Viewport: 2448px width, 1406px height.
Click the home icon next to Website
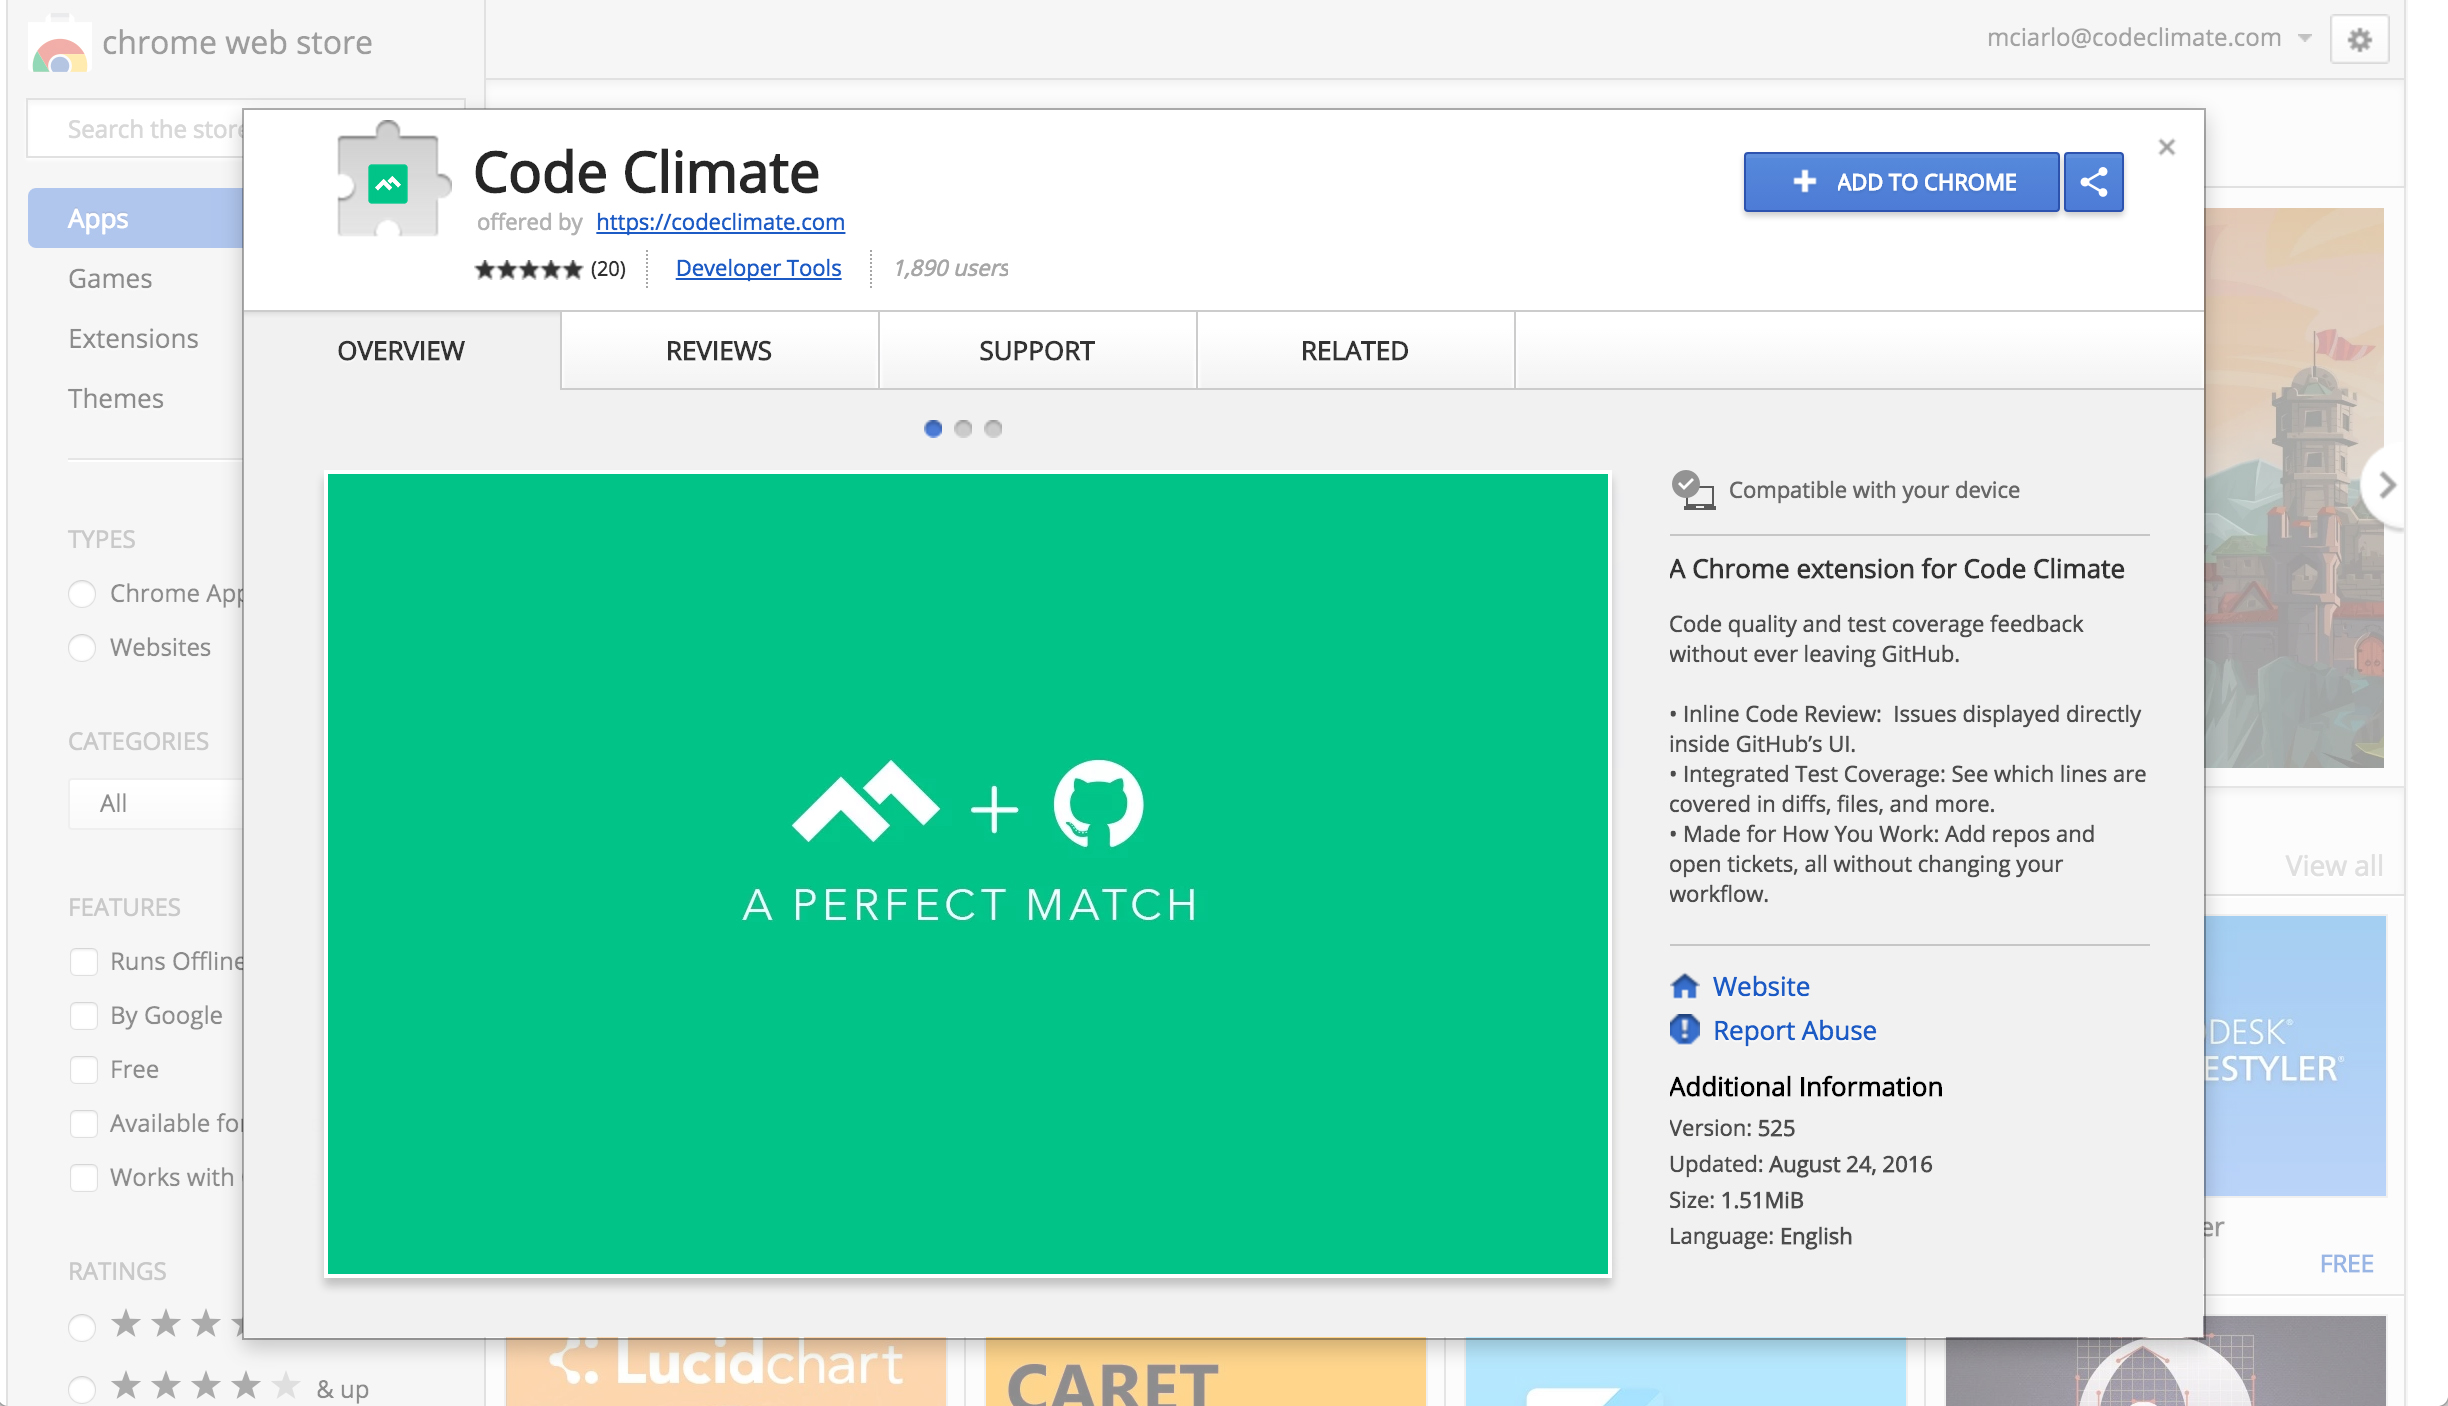click(1685, 986)
